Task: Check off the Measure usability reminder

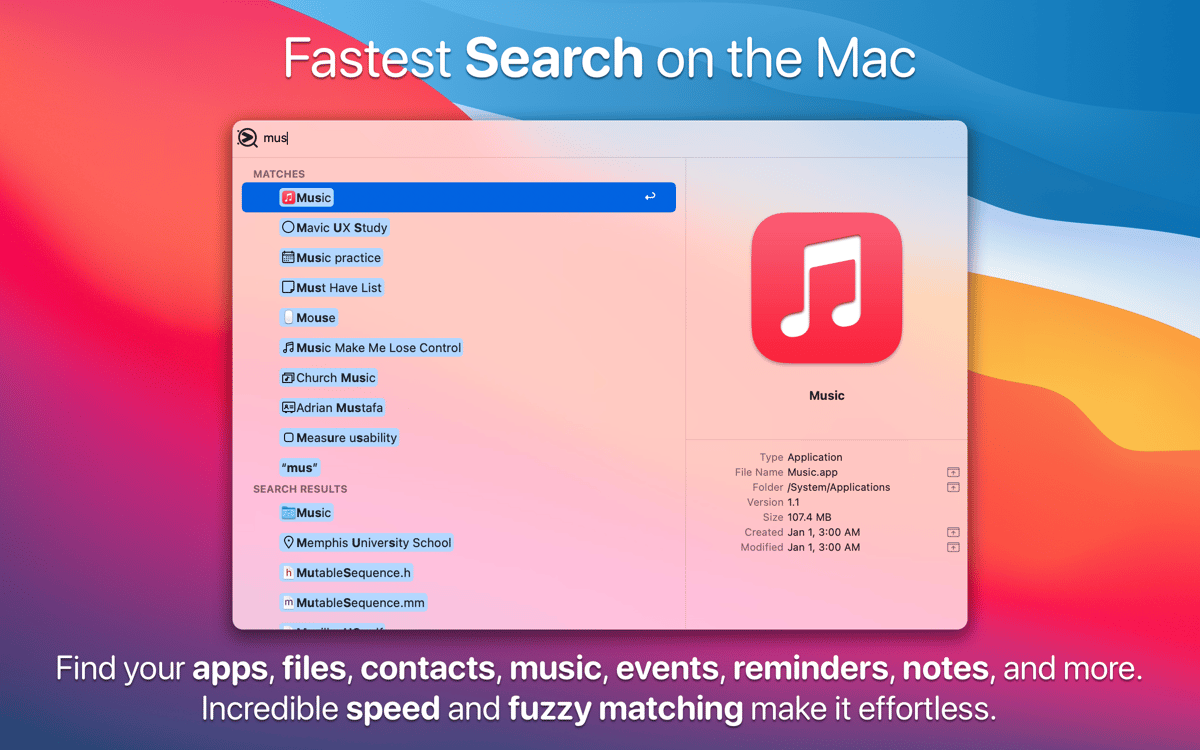Action: pyautogui.click(x=289, y=437)
